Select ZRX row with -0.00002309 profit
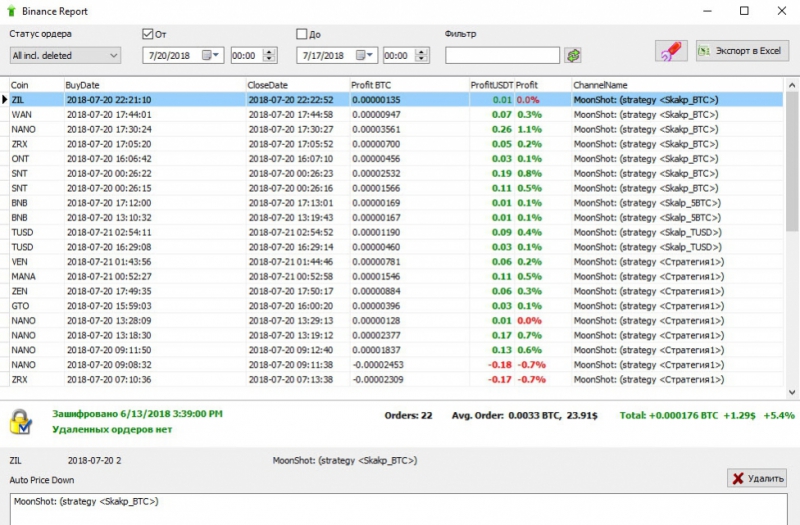Screen dimensions: 800x525 coord(396,380)
